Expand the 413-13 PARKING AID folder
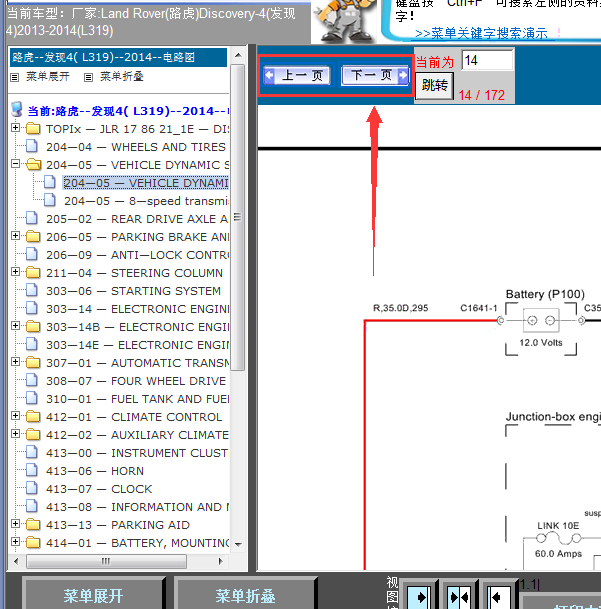This screenshot has width=601, height=609. pyautogui.click(x=15, y=524)
